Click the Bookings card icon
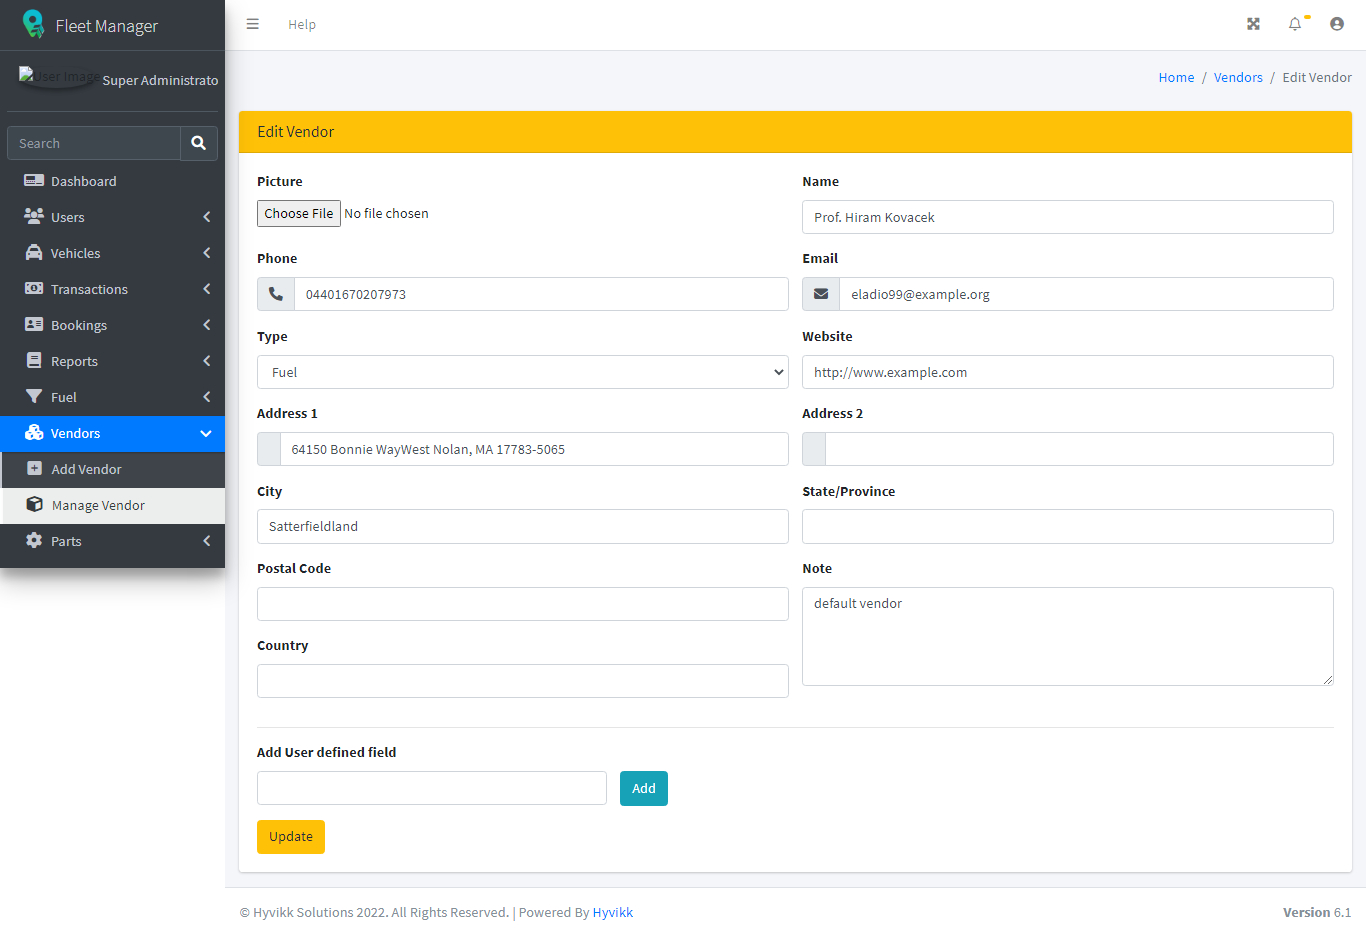 [34, 325]
